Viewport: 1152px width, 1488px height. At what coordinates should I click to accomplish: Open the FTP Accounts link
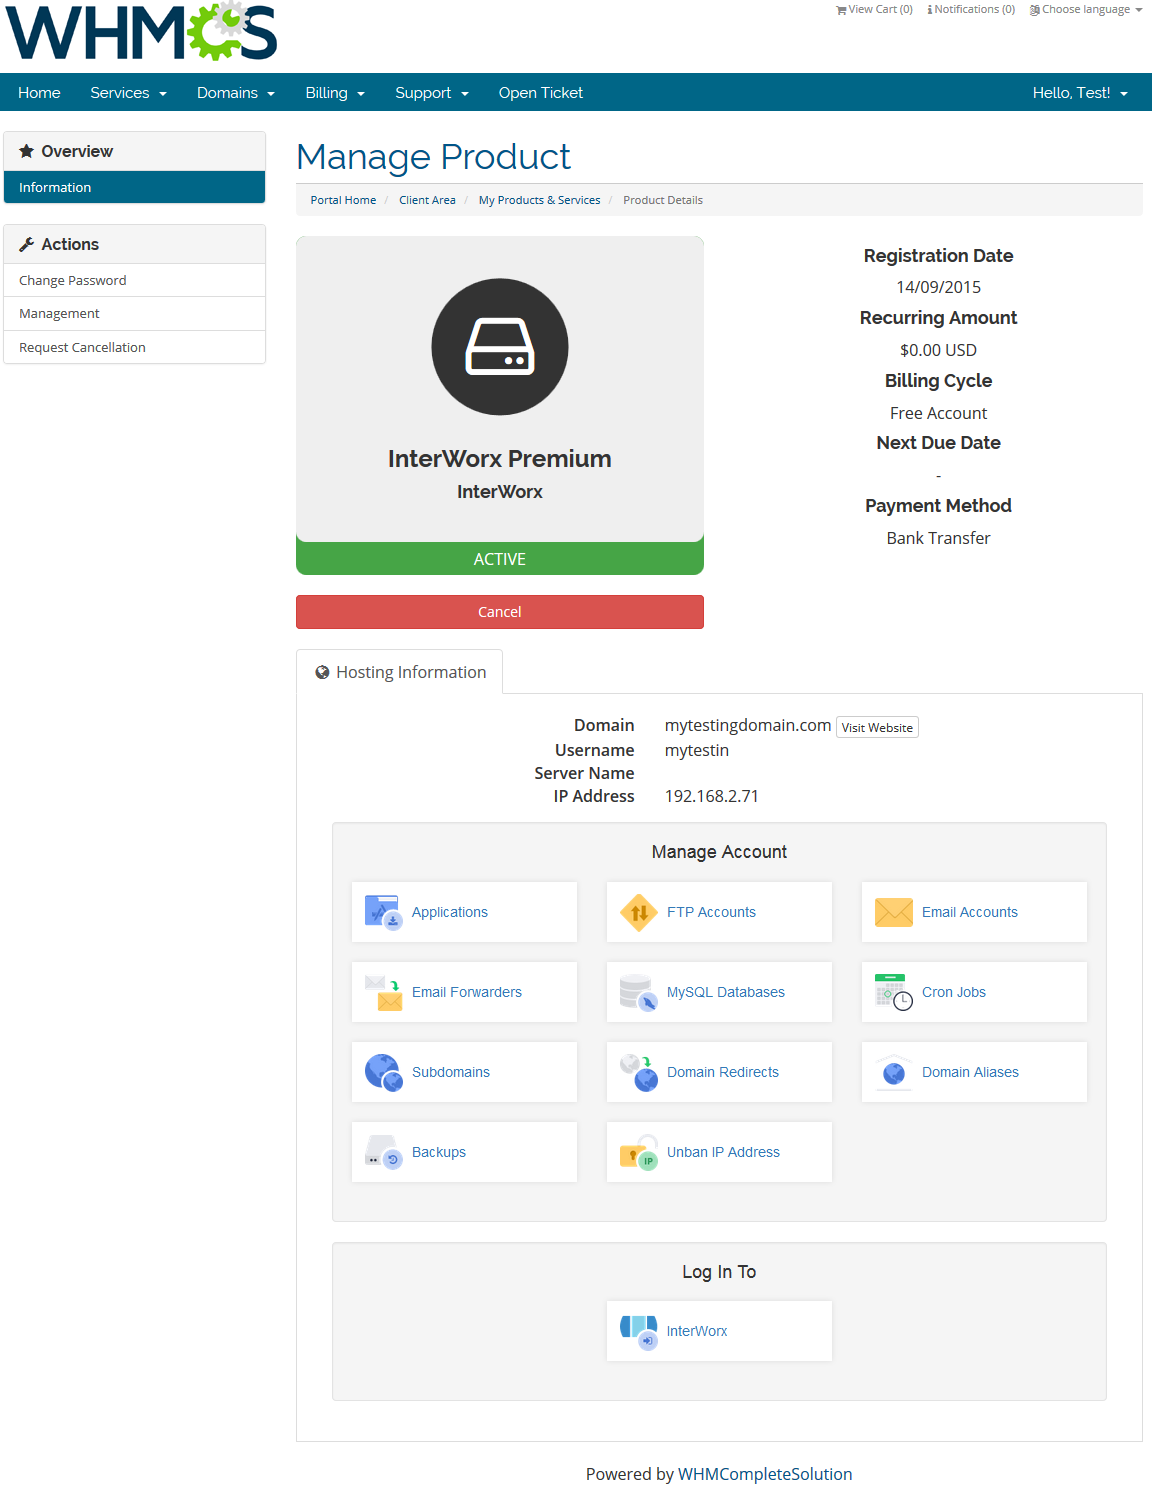[711, 912]
